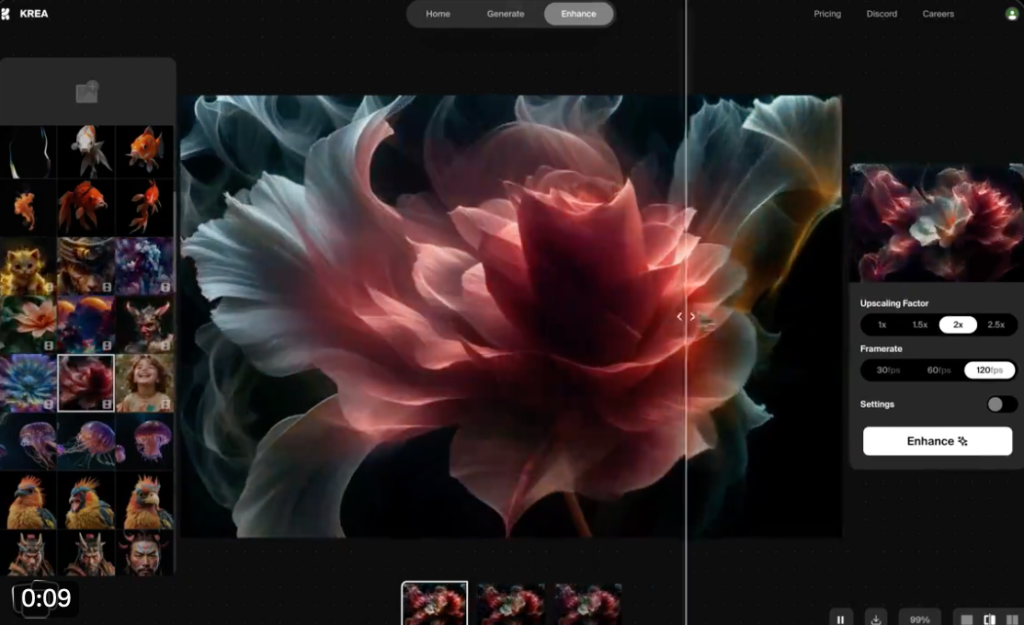Viewport: 1024px width, 625px height.
Task: Select the laughing child thumbnail
Action: [145, 382]
